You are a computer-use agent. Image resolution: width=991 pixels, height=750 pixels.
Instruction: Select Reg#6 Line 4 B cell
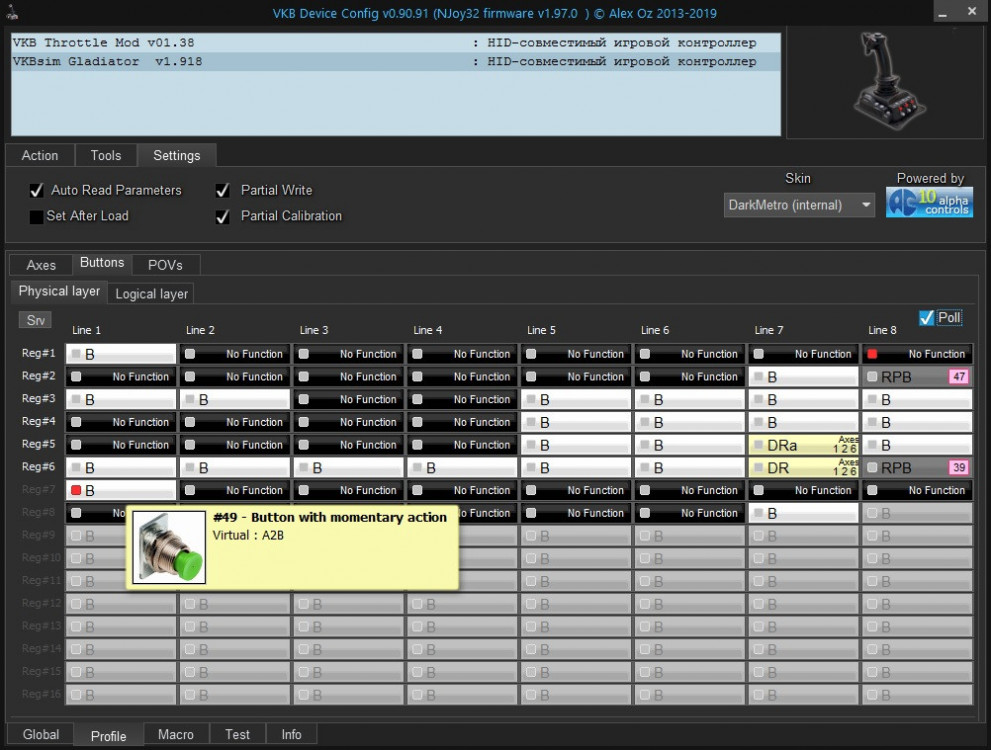(x=462, y=468)
